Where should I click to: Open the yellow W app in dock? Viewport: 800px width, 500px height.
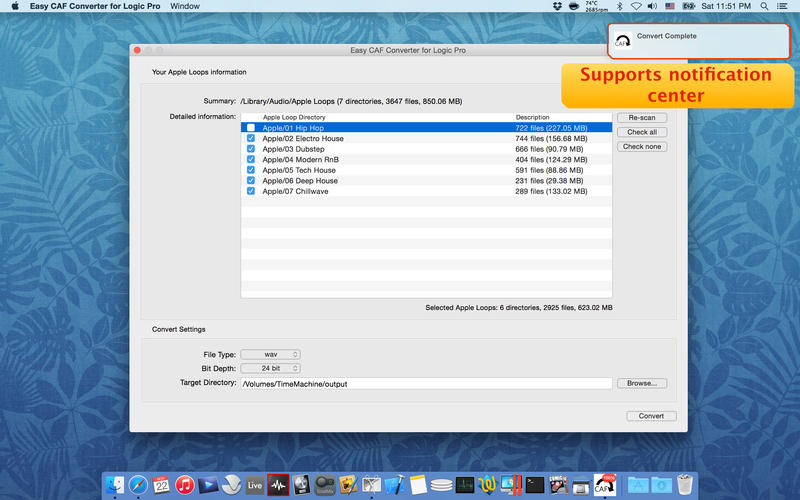pyautogui.click(x=488, y=484)
